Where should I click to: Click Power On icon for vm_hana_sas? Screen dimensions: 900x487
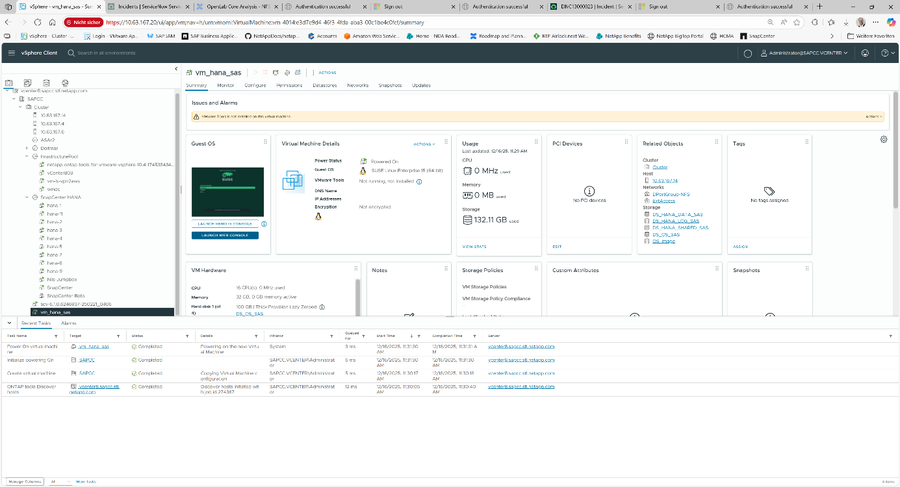point(255,73)
